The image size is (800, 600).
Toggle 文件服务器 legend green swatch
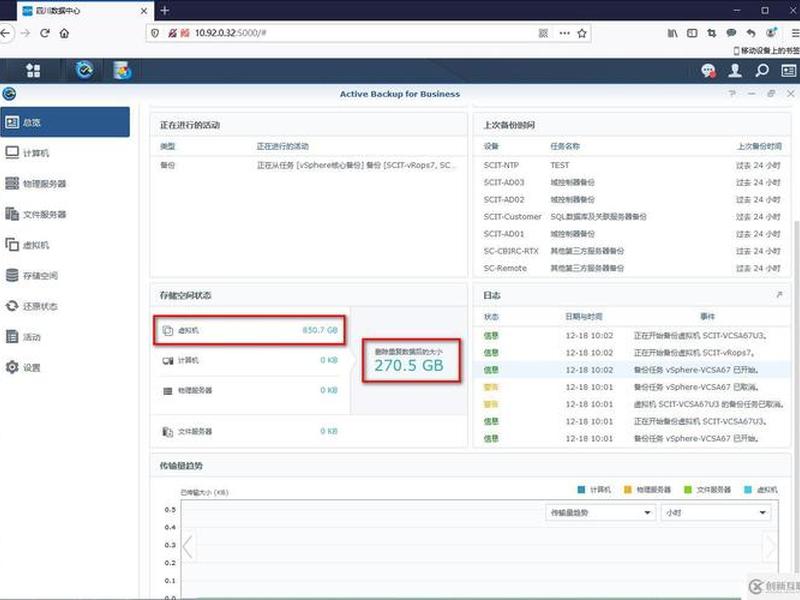[x=687, y=490]
